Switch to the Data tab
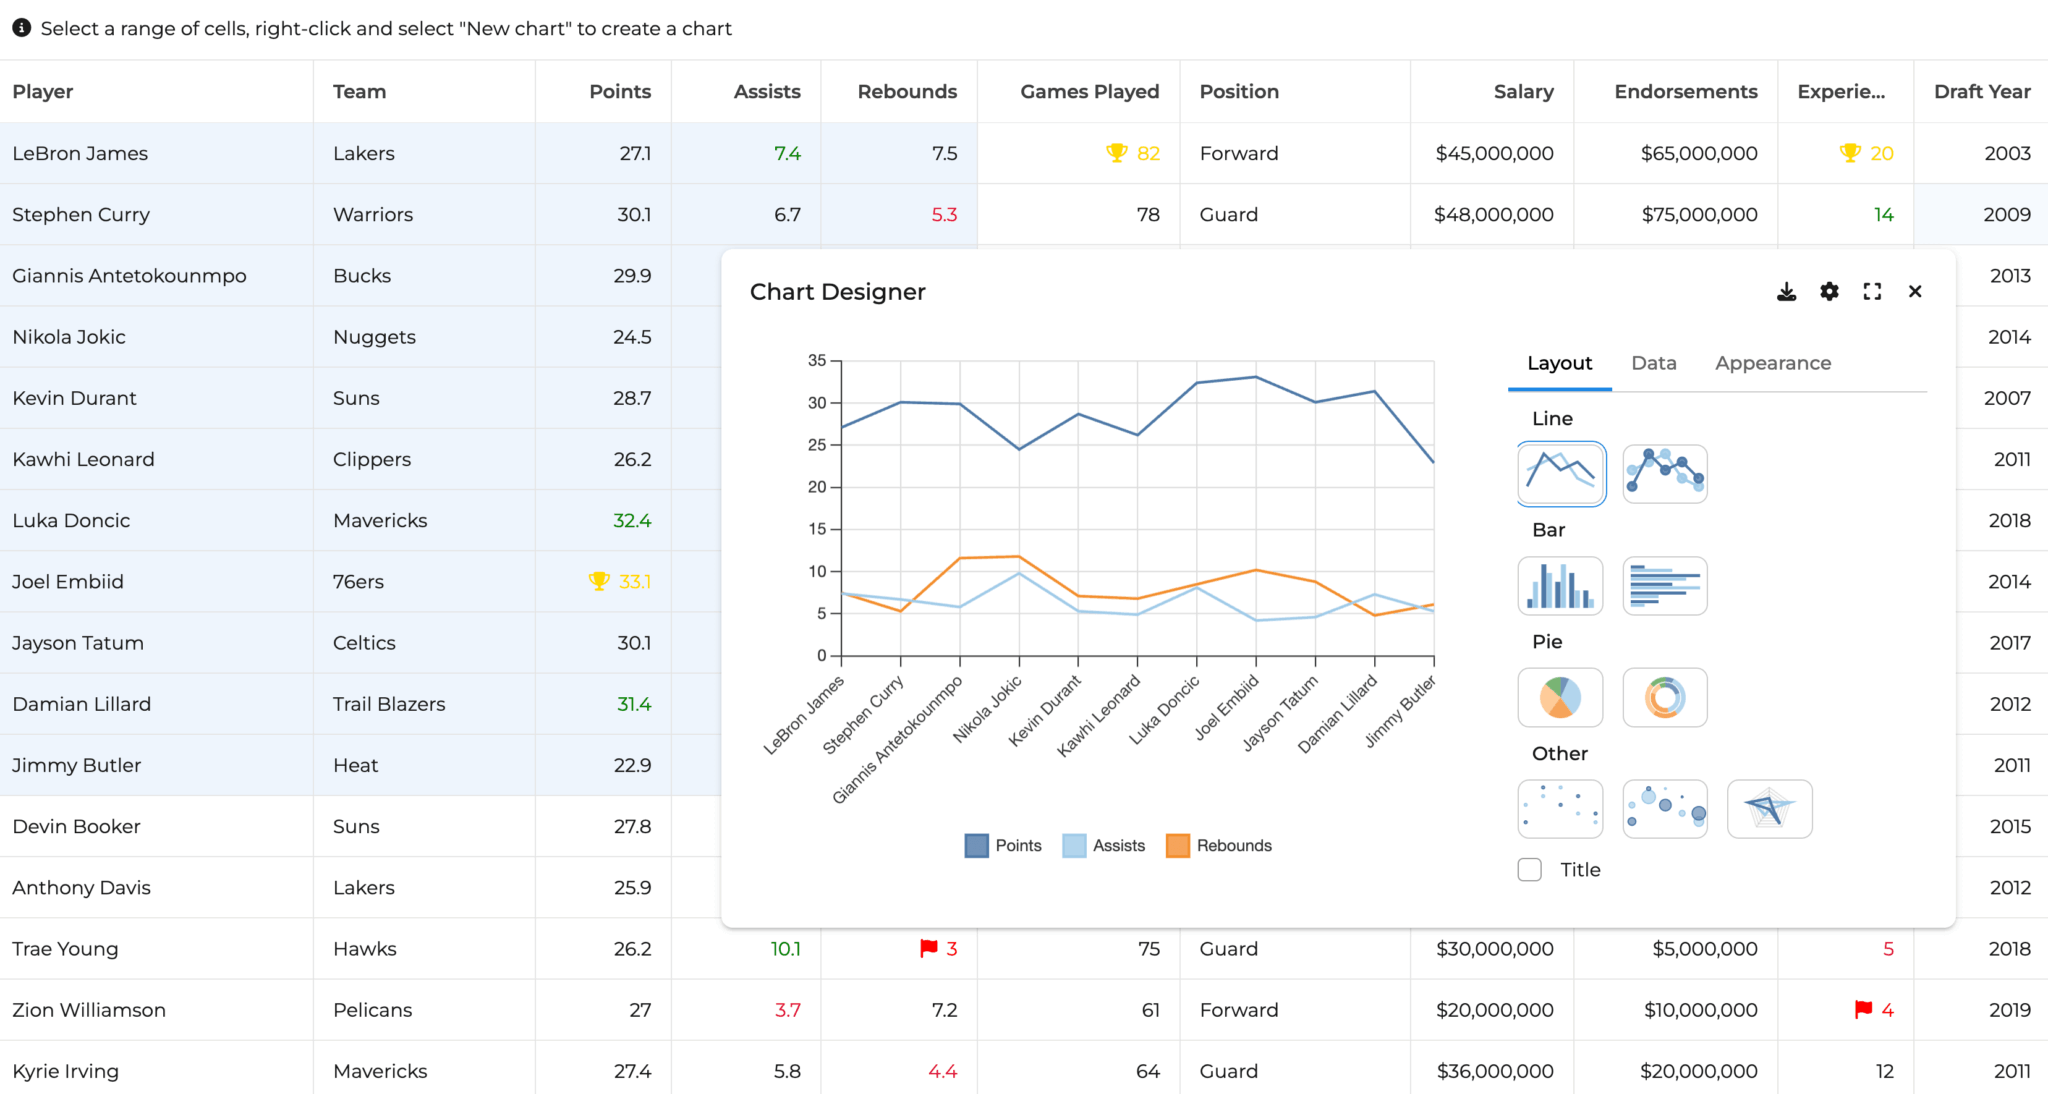 click(1653, 364)
